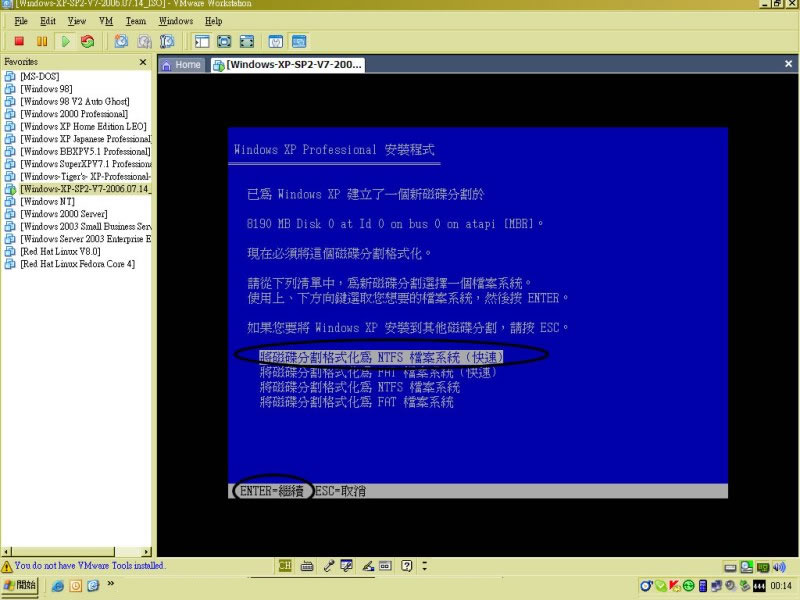Click the Reset VM toolbar button
The height and width of the screenshot is (600, 800).
pos(88,41)
